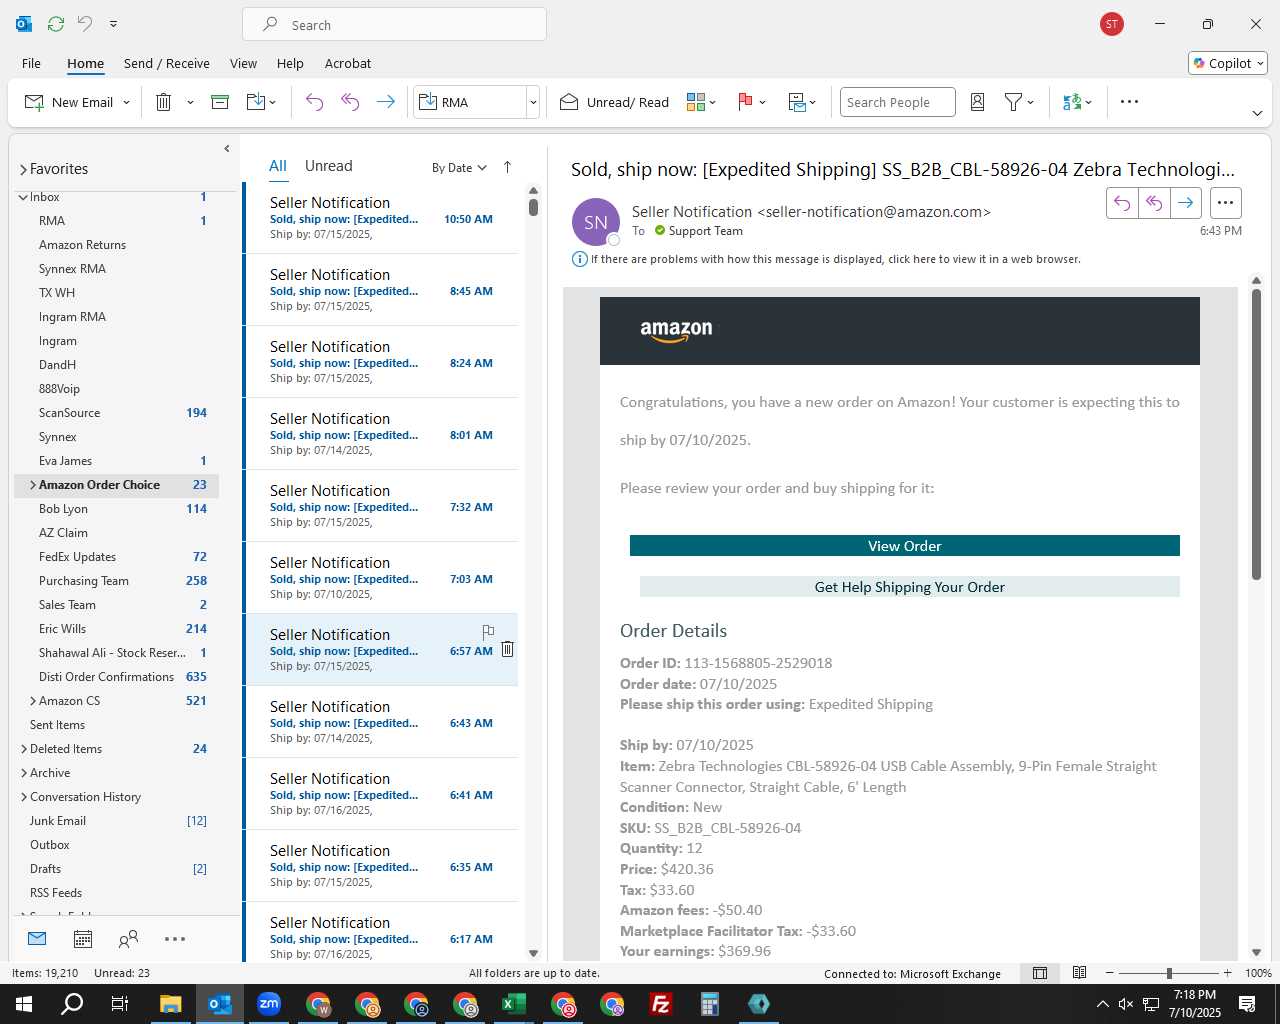Screen dimensions: 1280x1024
Task: Click Forward icon in reading pane header
Action: 1186,203
